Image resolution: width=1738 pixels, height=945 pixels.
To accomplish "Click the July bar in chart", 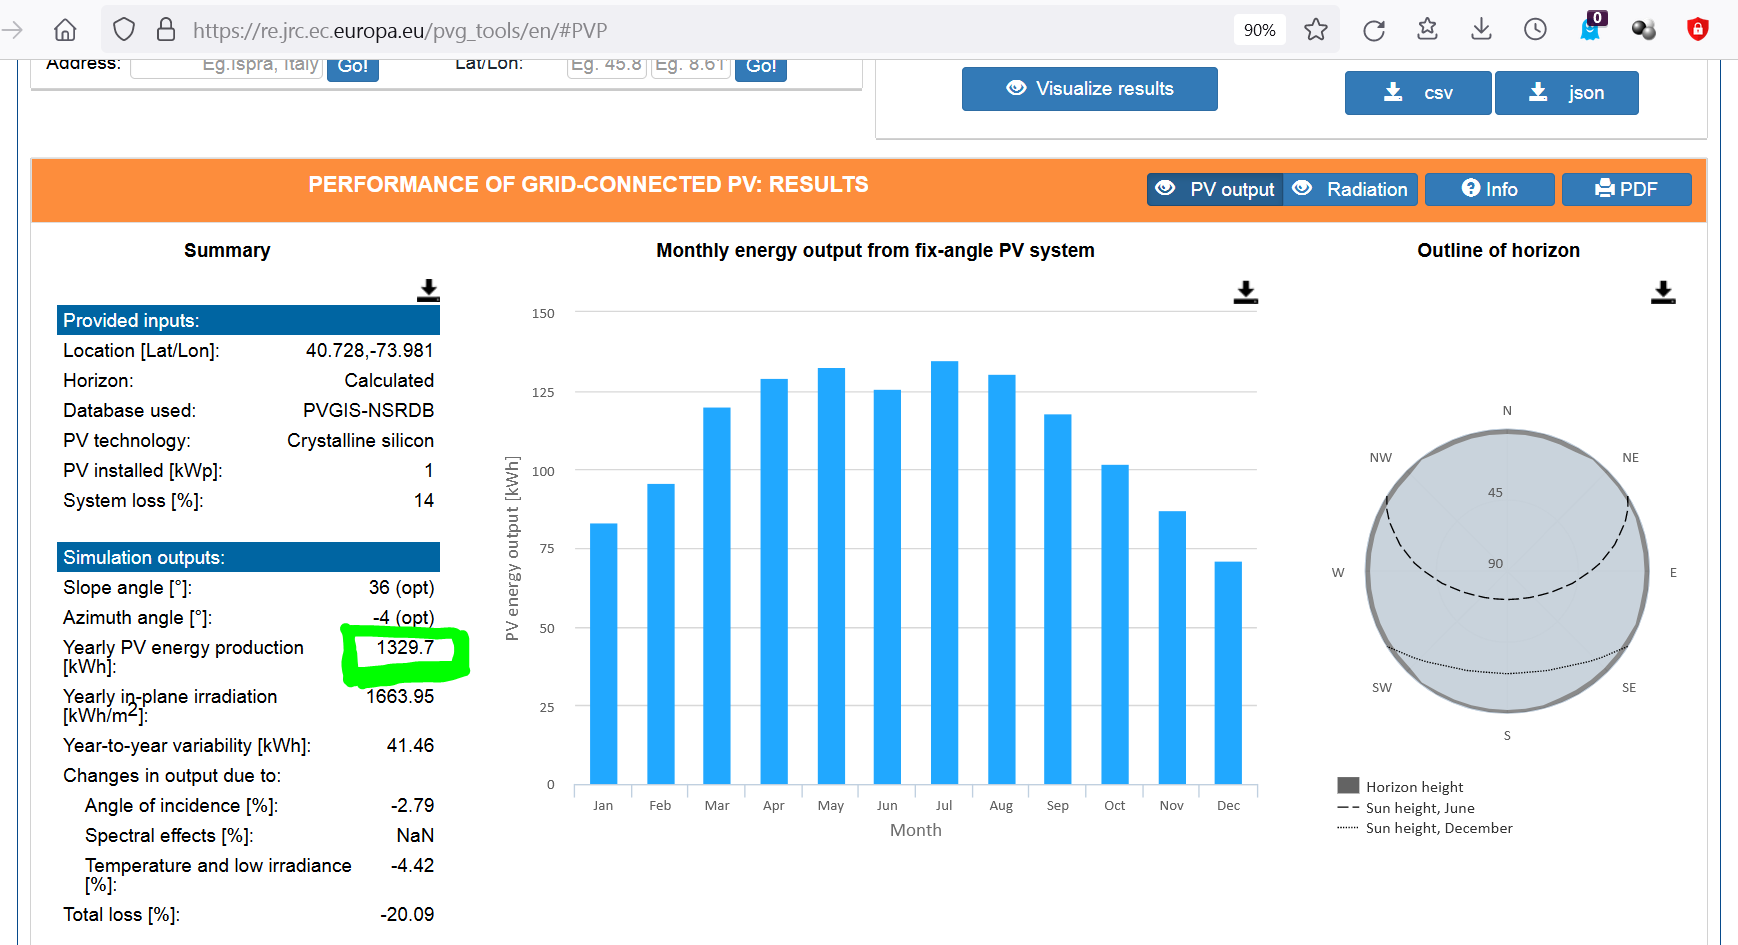I will 944,572.
